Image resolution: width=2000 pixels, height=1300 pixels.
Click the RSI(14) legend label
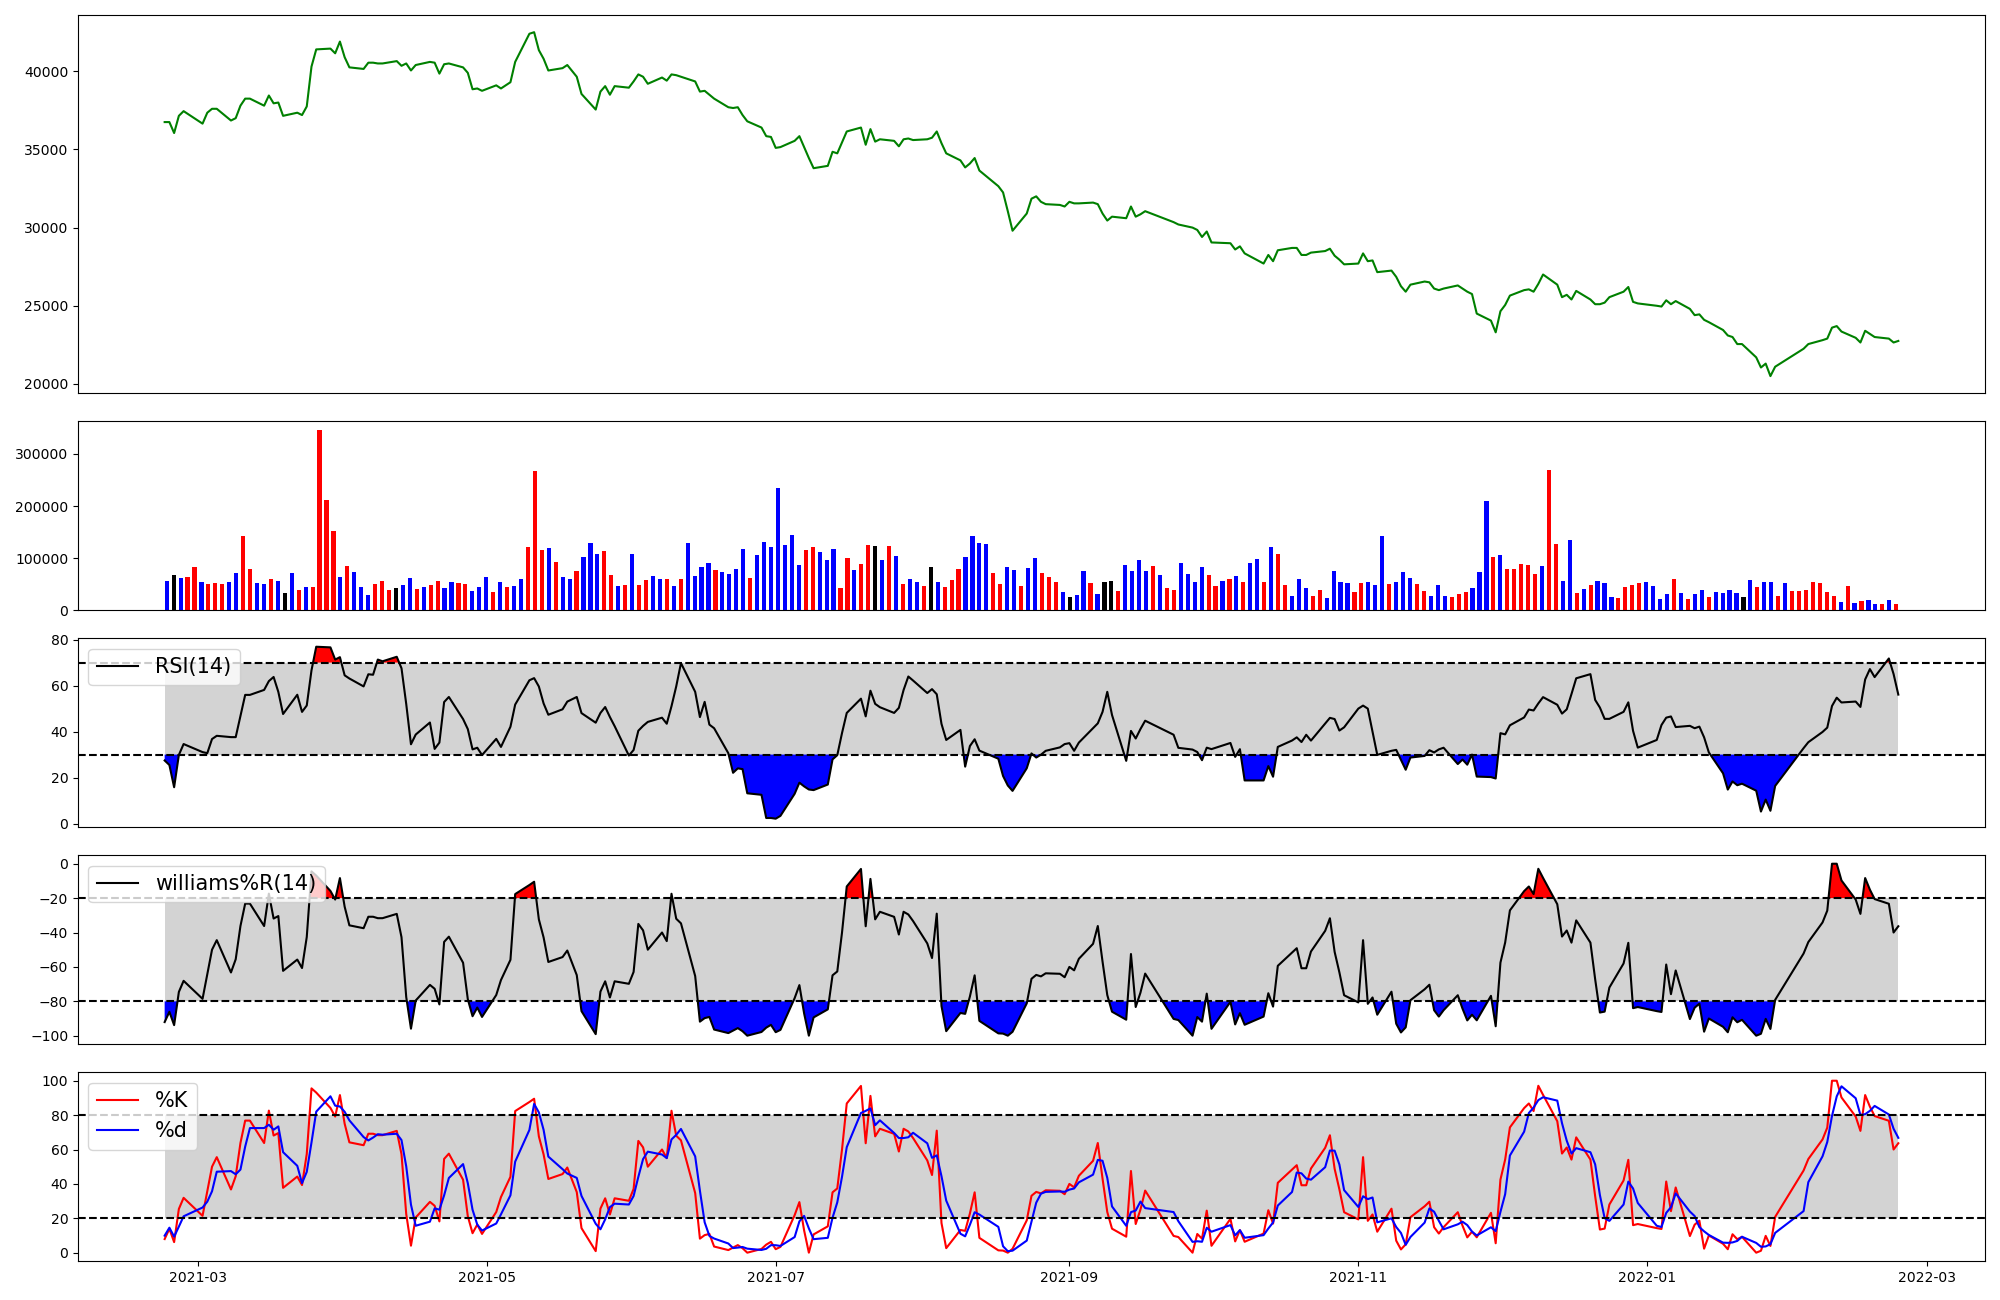[192, 666]
